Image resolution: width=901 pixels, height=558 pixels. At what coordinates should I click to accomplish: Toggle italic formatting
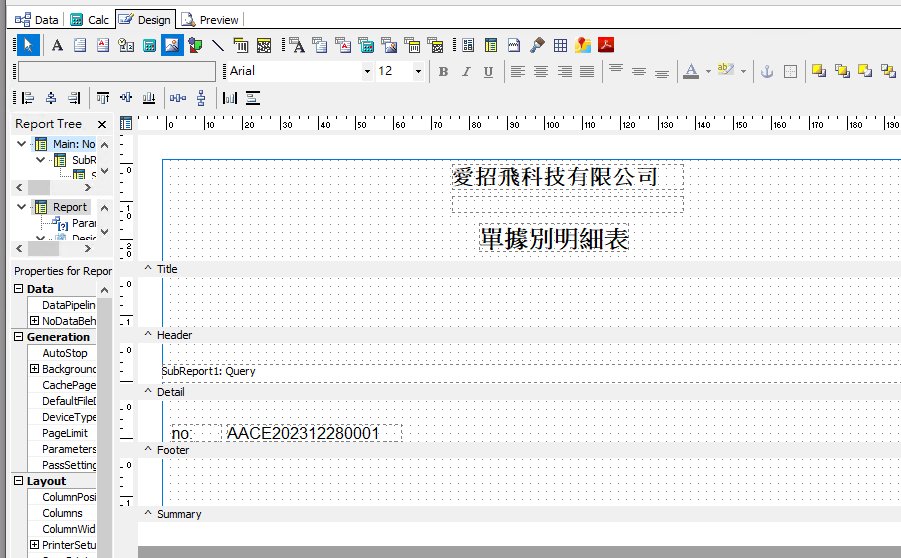click(465, 72)
